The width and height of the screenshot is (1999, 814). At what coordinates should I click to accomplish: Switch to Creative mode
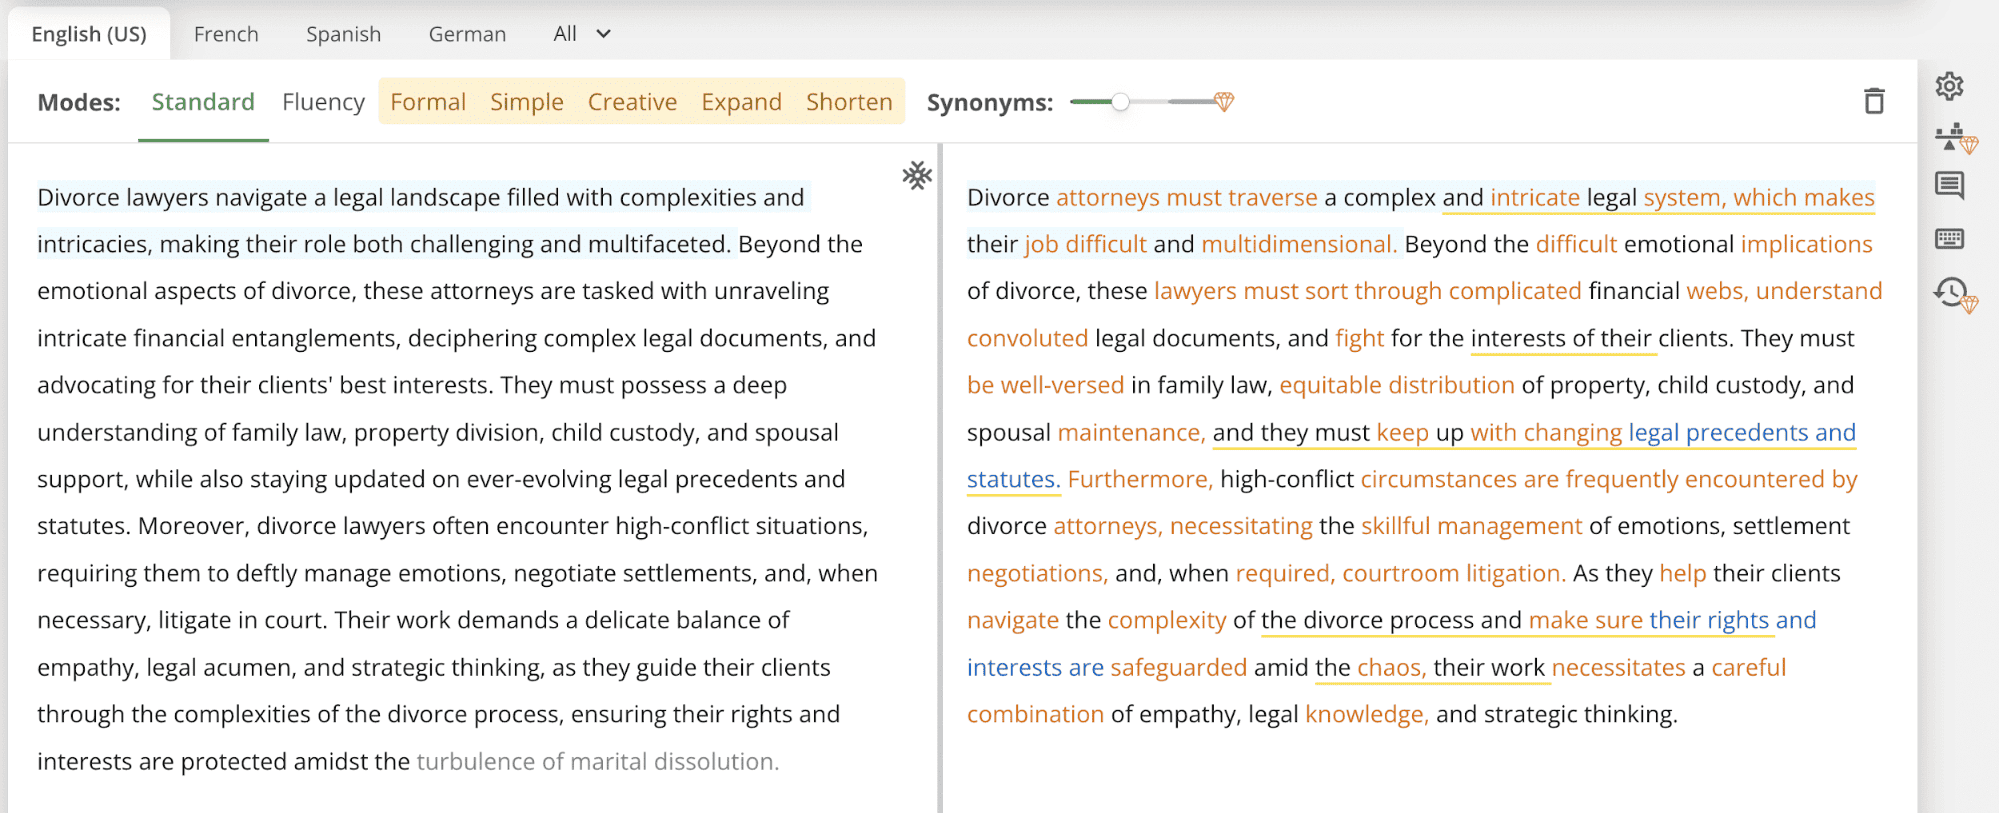(x=632, y=102)
